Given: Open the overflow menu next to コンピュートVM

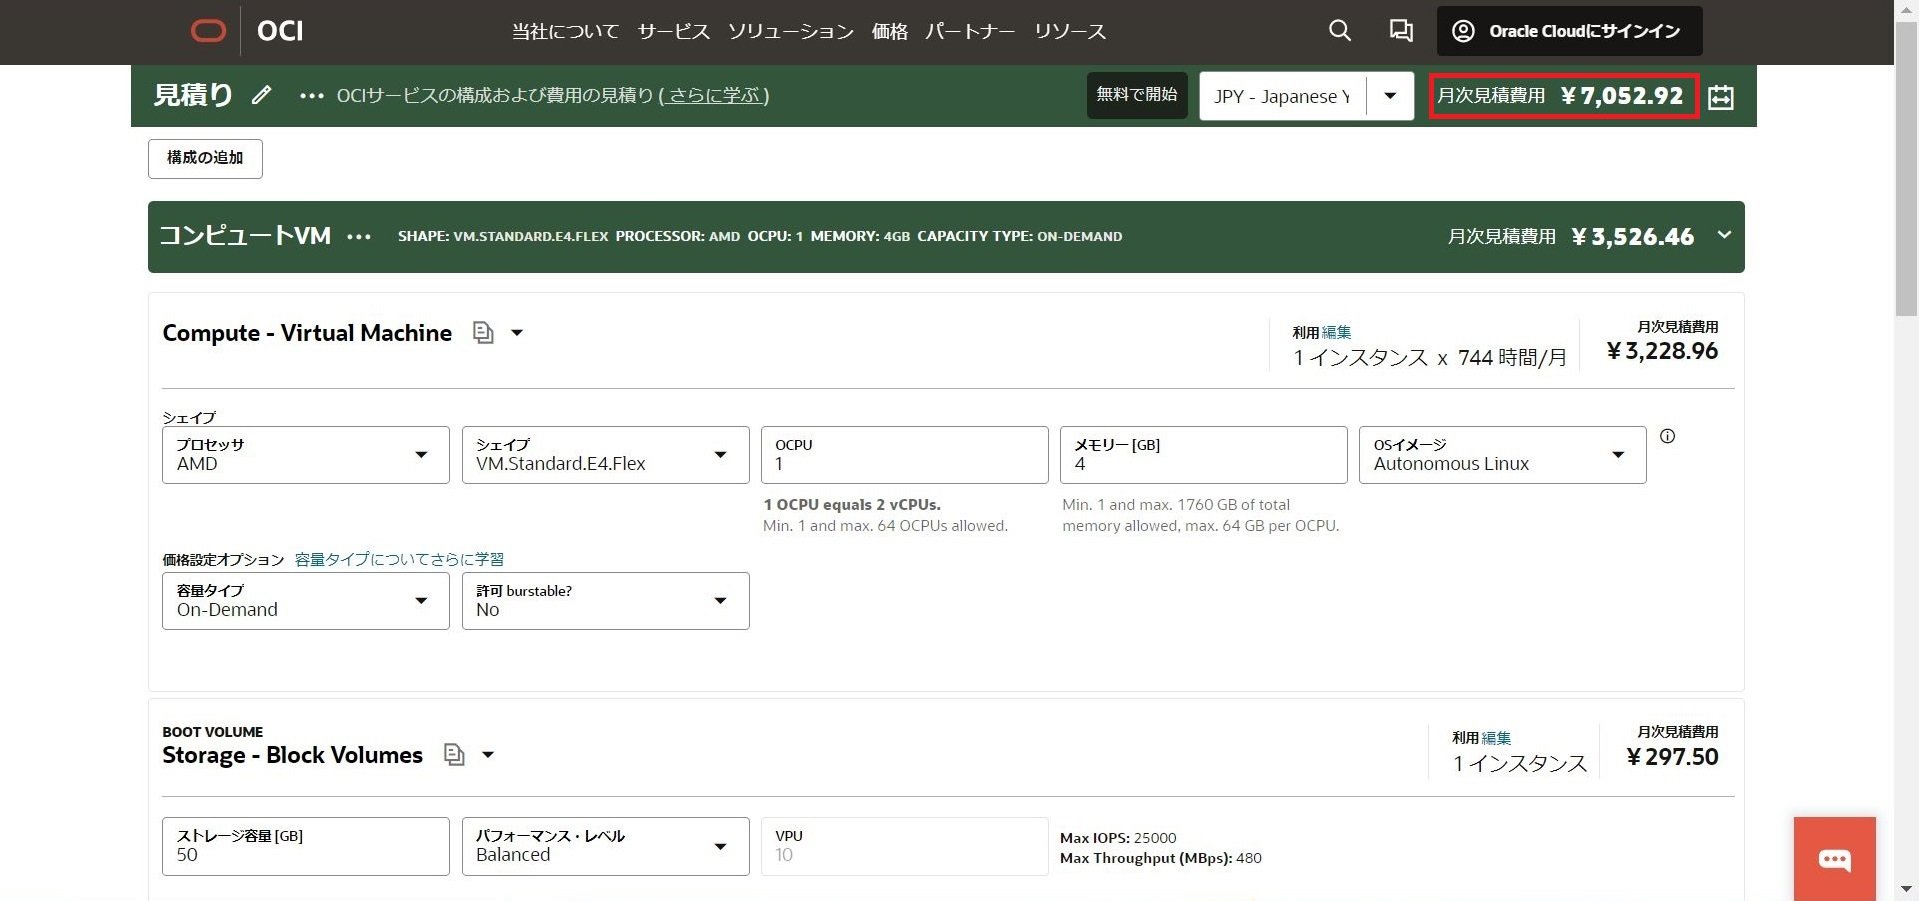Looking at the screenshot, I should point(357,236).
